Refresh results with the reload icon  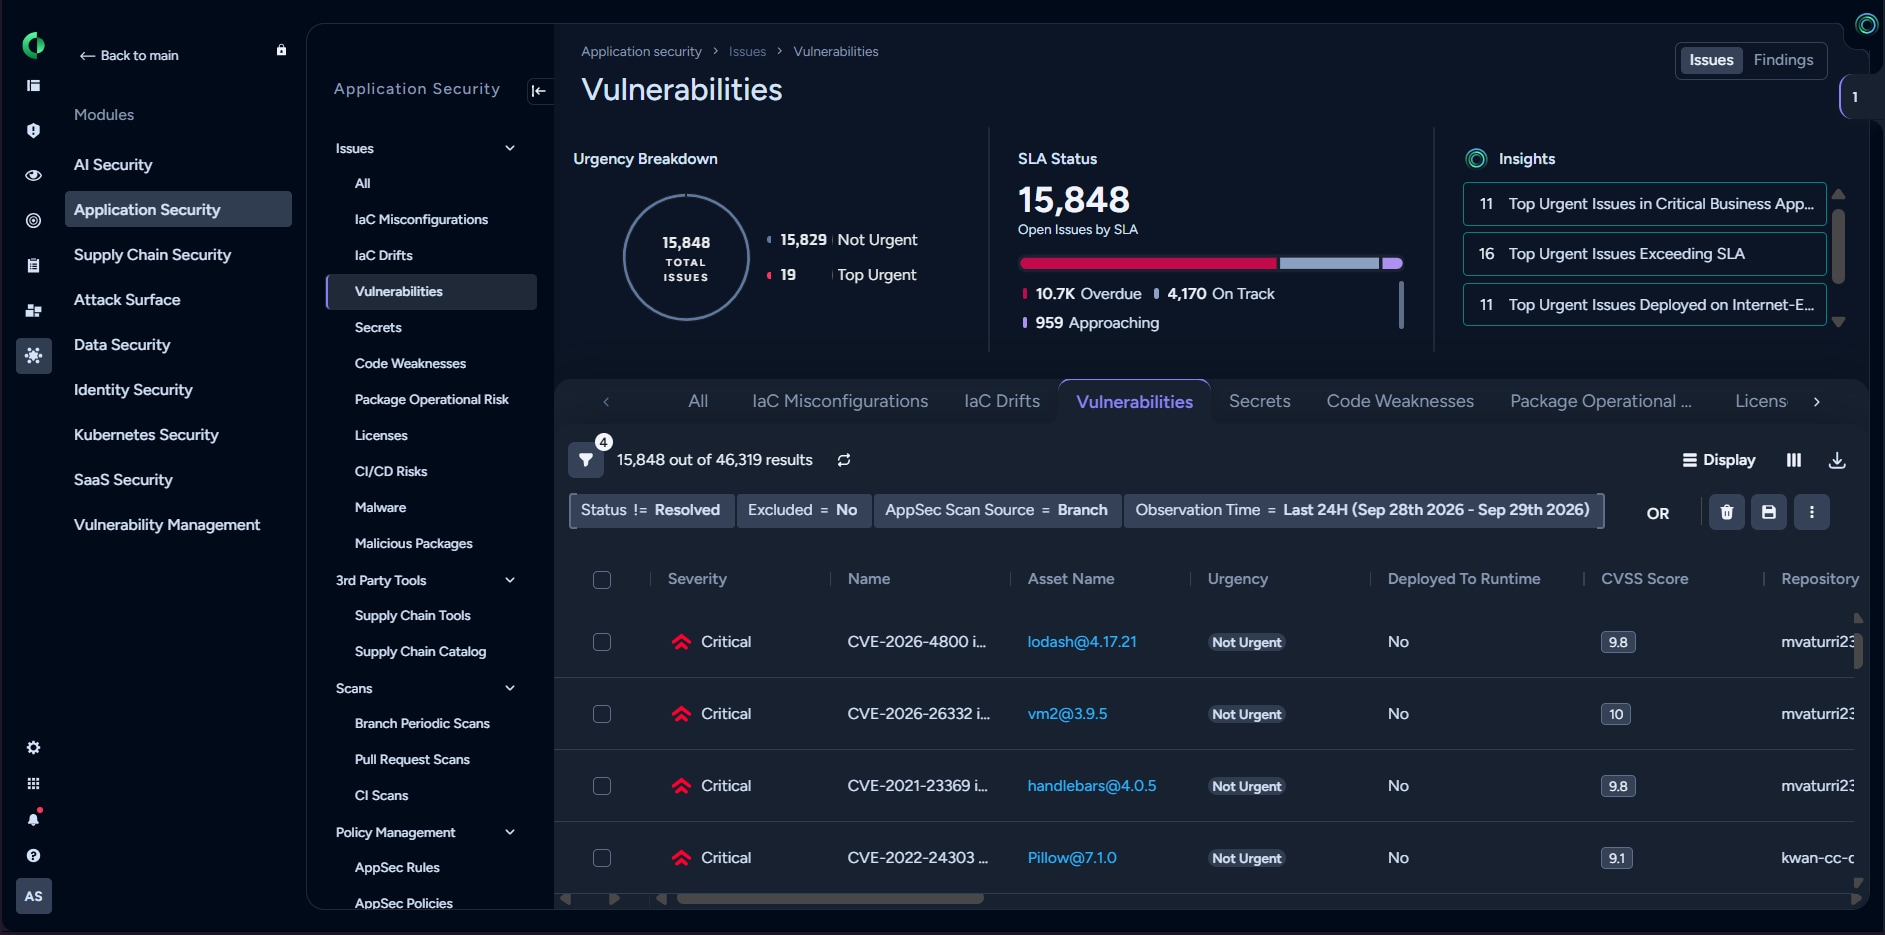click(844, 460)
